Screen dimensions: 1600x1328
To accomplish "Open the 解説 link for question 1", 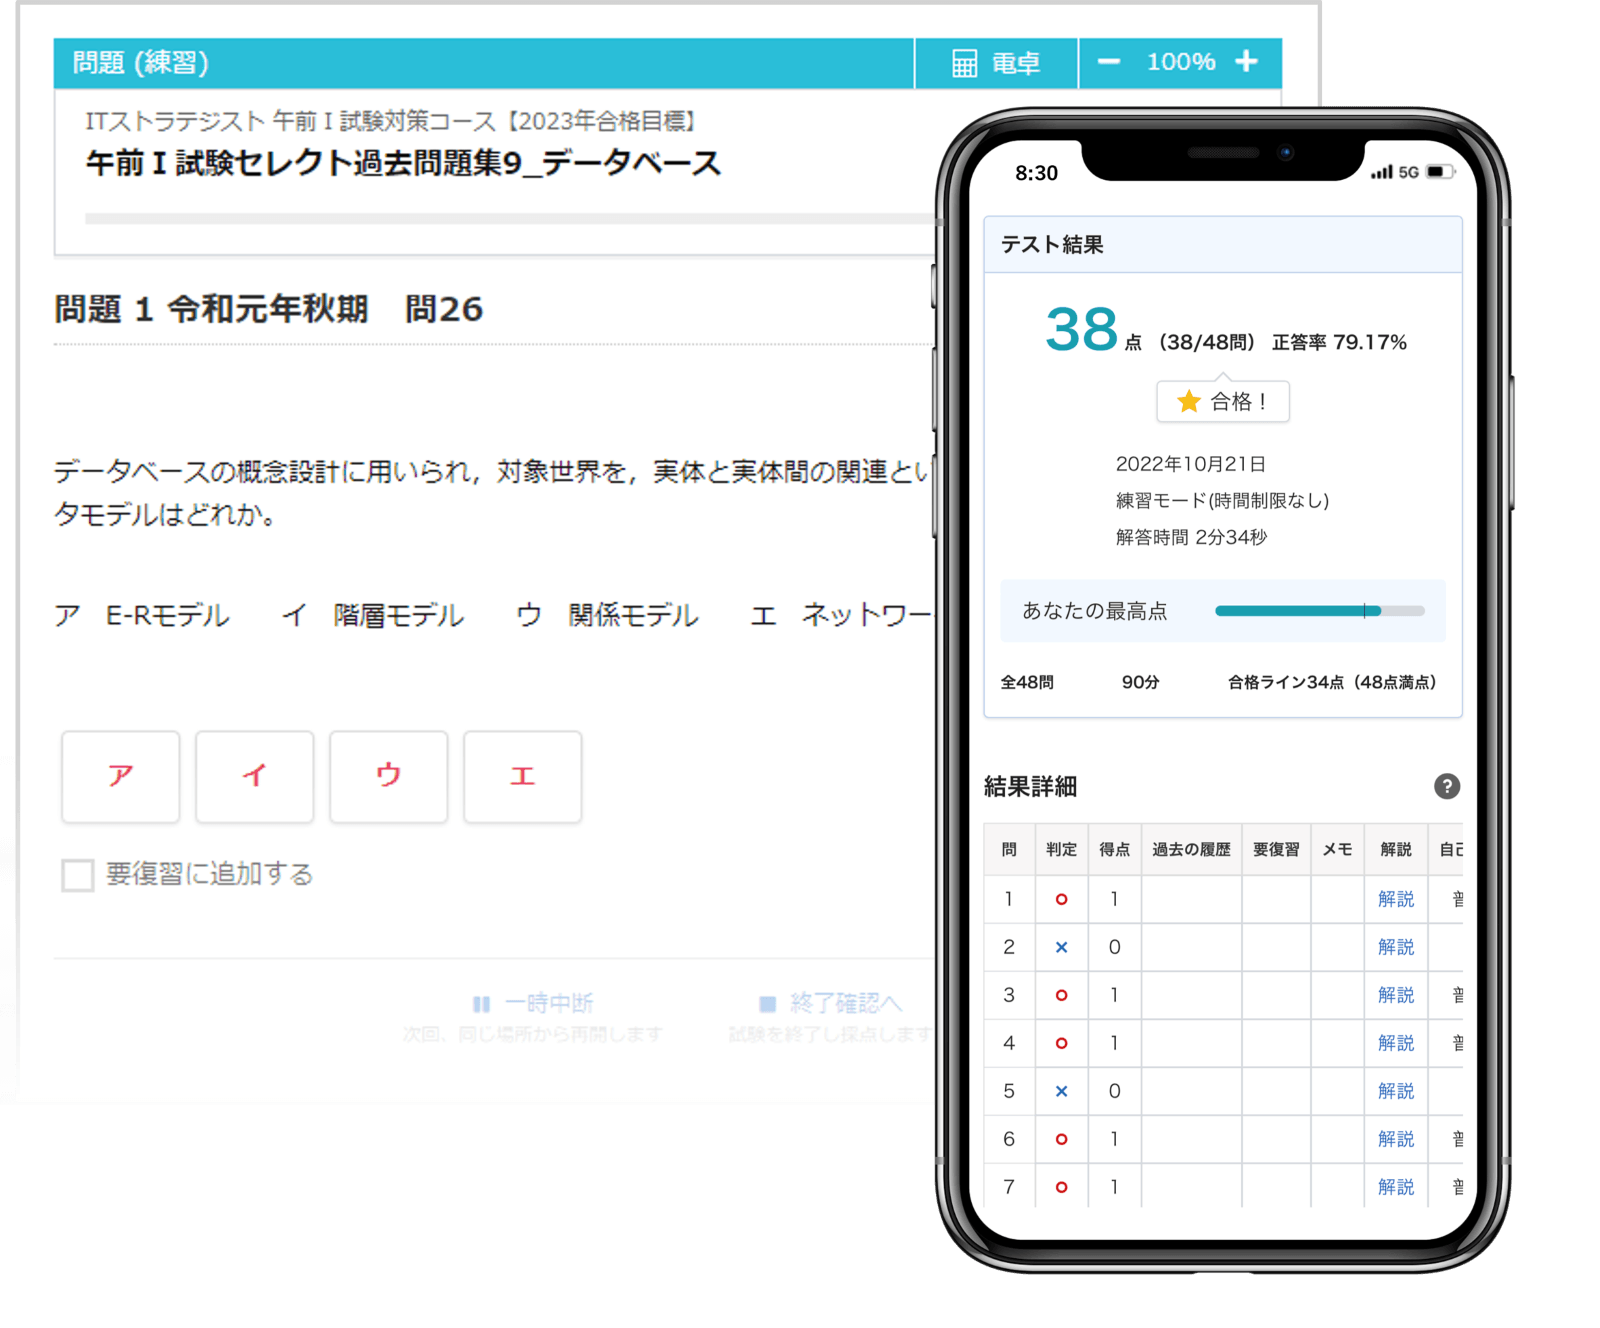I will pyautogui.click(x=1395, y=899).
